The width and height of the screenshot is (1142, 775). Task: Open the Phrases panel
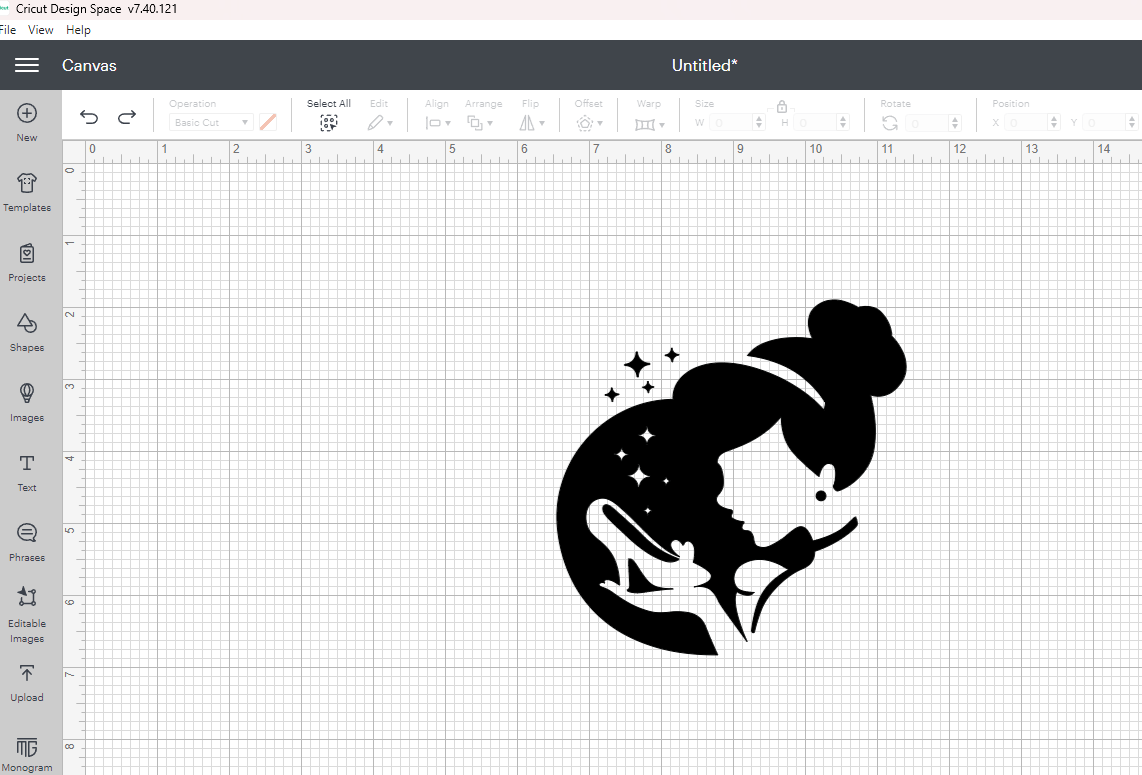[x=27, y=542]
